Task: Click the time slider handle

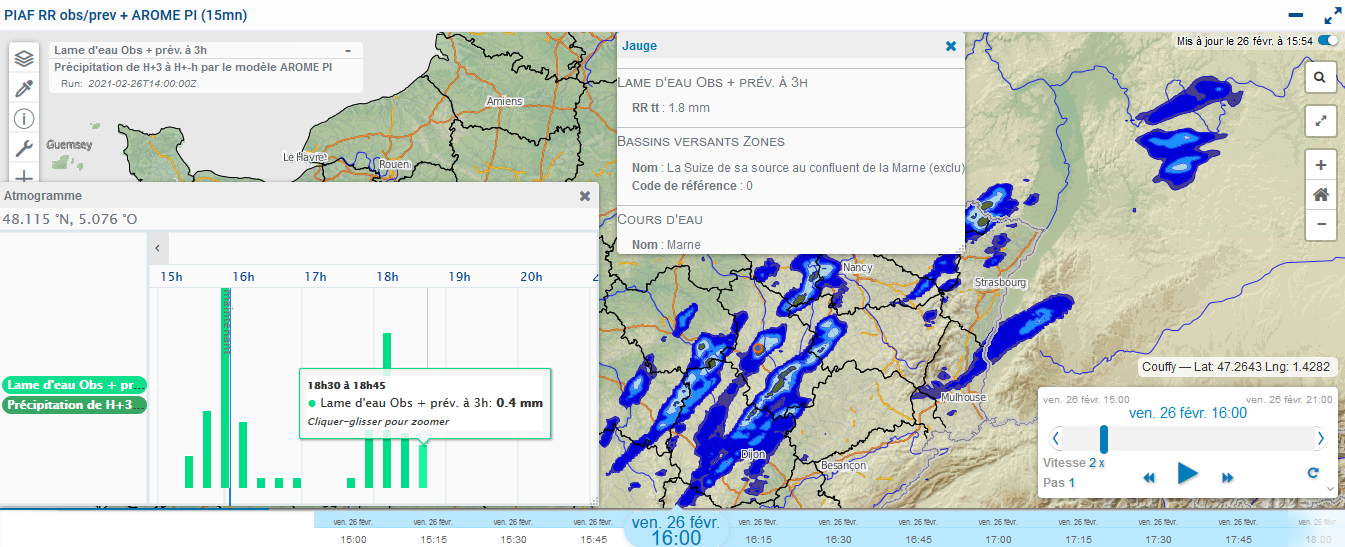Action: pos(1104,439)
